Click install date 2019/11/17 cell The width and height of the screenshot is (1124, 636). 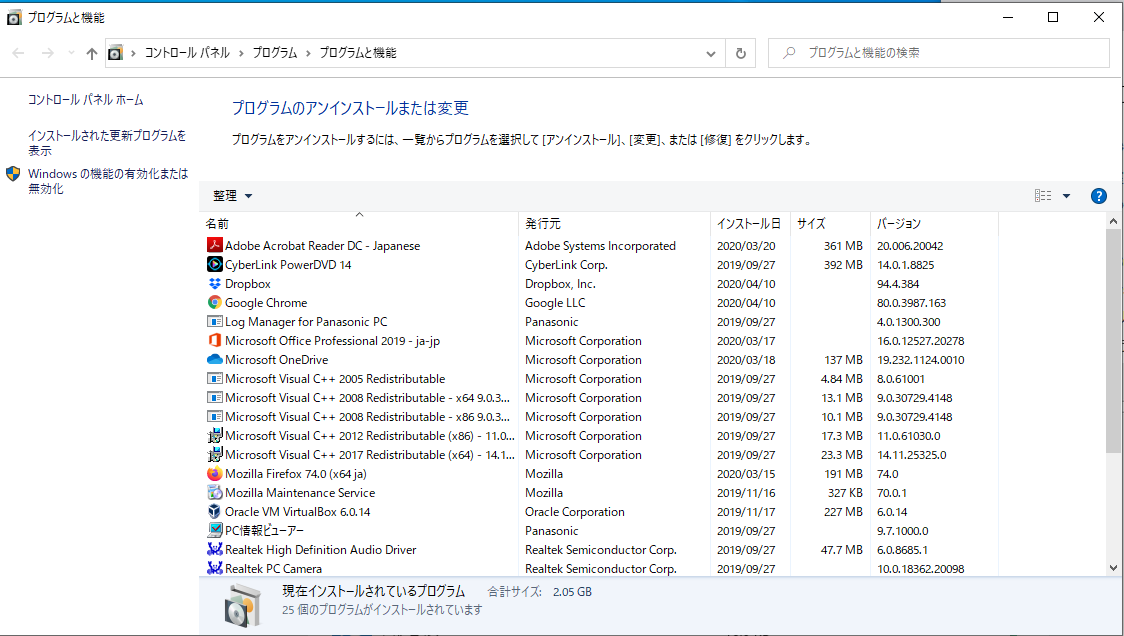(x=746, y=511)
